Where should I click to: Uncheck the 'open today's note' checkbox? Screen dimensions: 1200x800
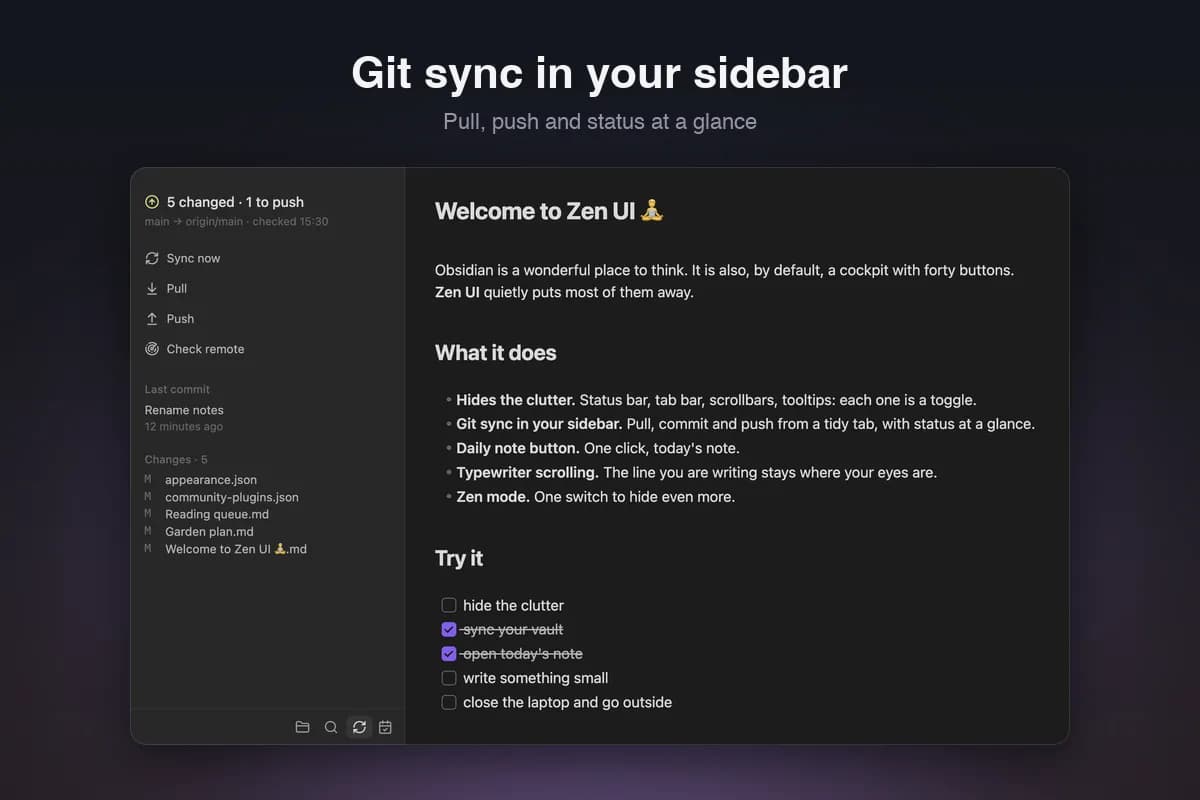tap(449, 654)
